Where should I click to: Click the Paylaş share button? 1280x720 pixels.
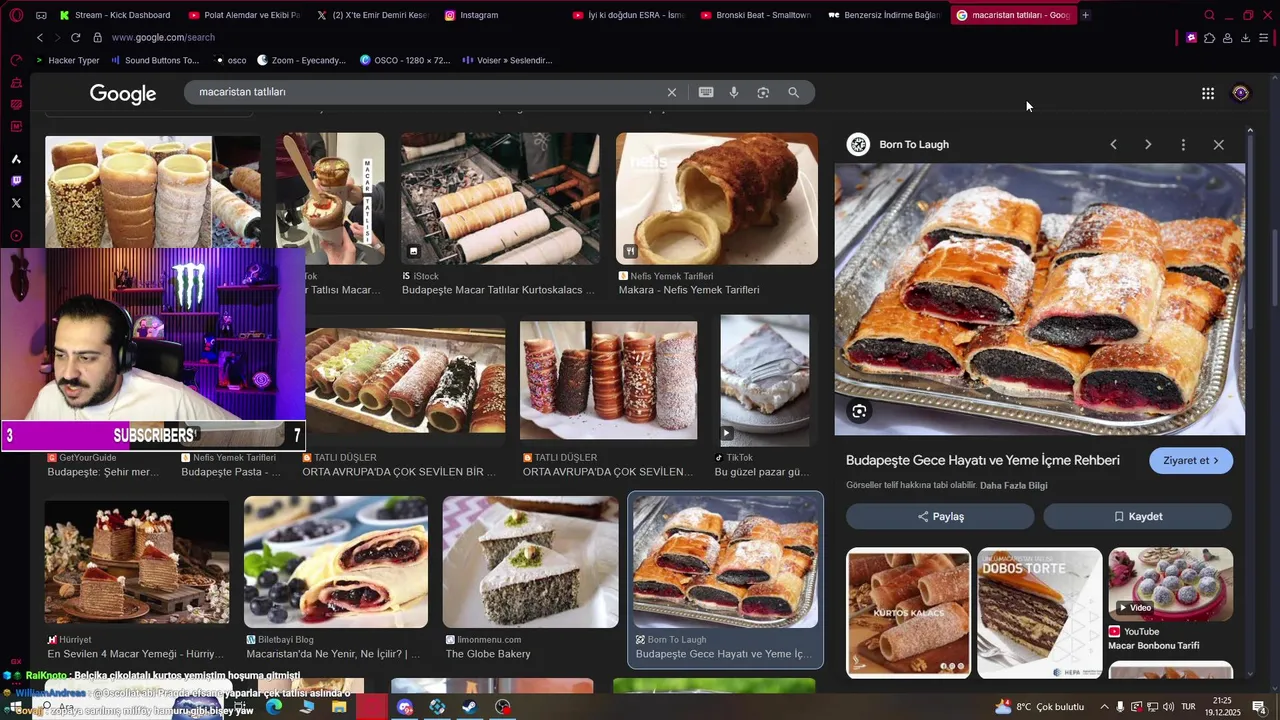click(940, 516)
